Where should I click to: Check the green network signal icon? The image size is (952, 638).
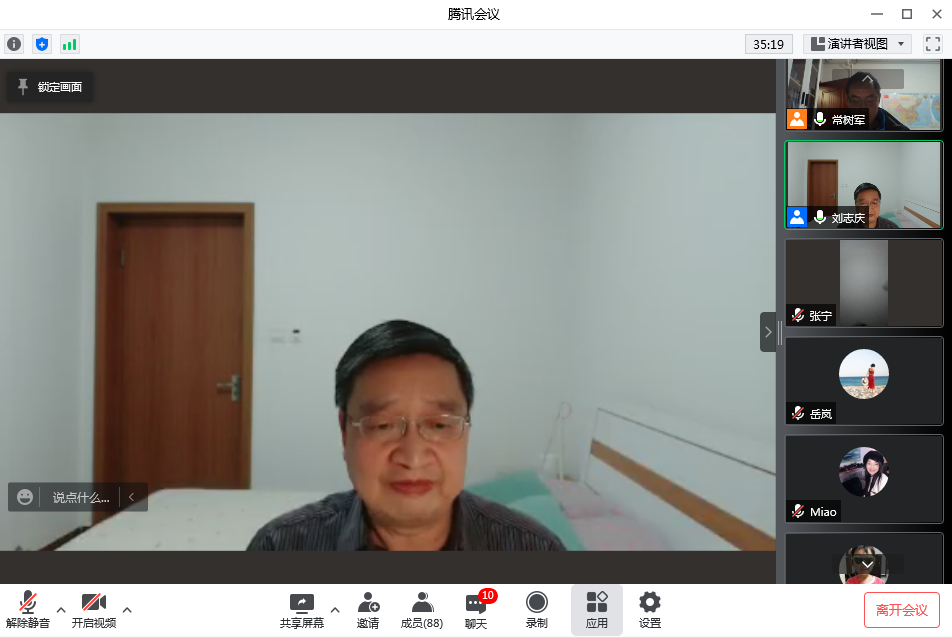tap(70, 44)
